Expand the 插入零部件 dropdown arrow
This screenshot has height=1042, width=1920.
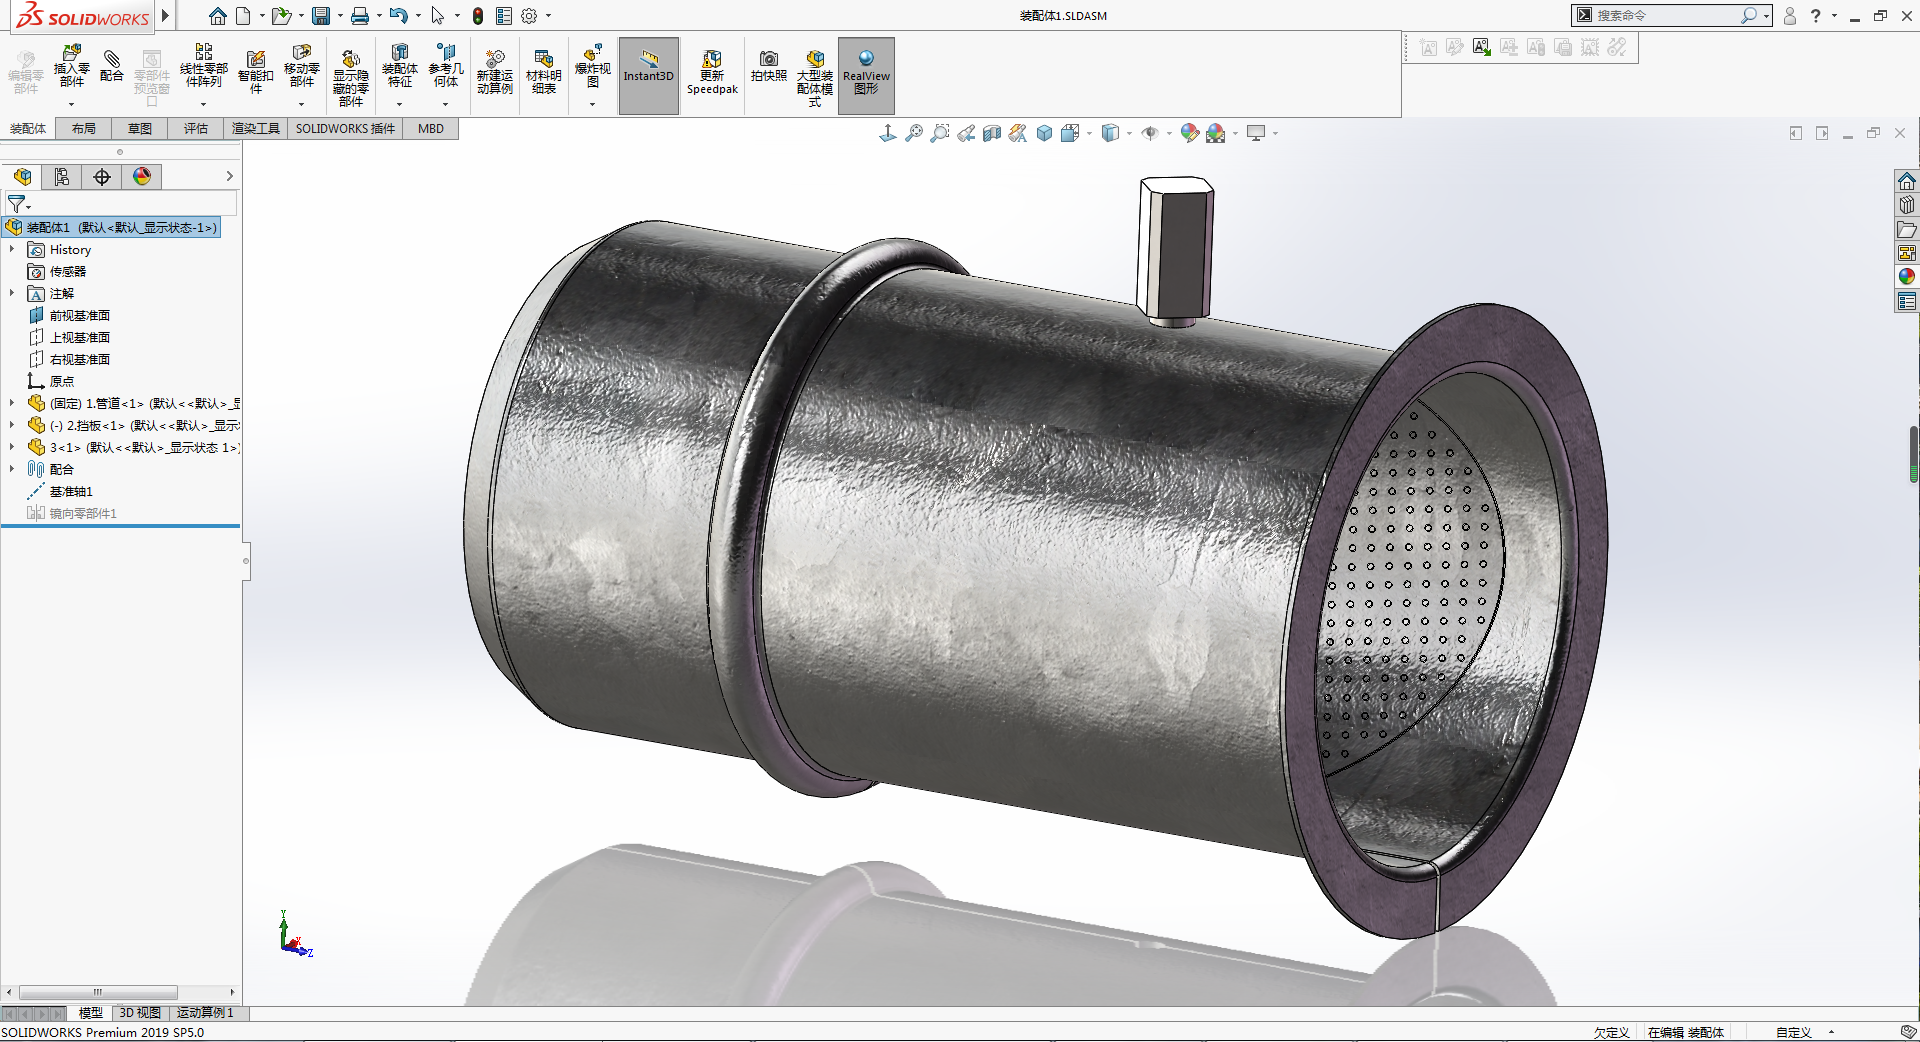pos(71,104)
